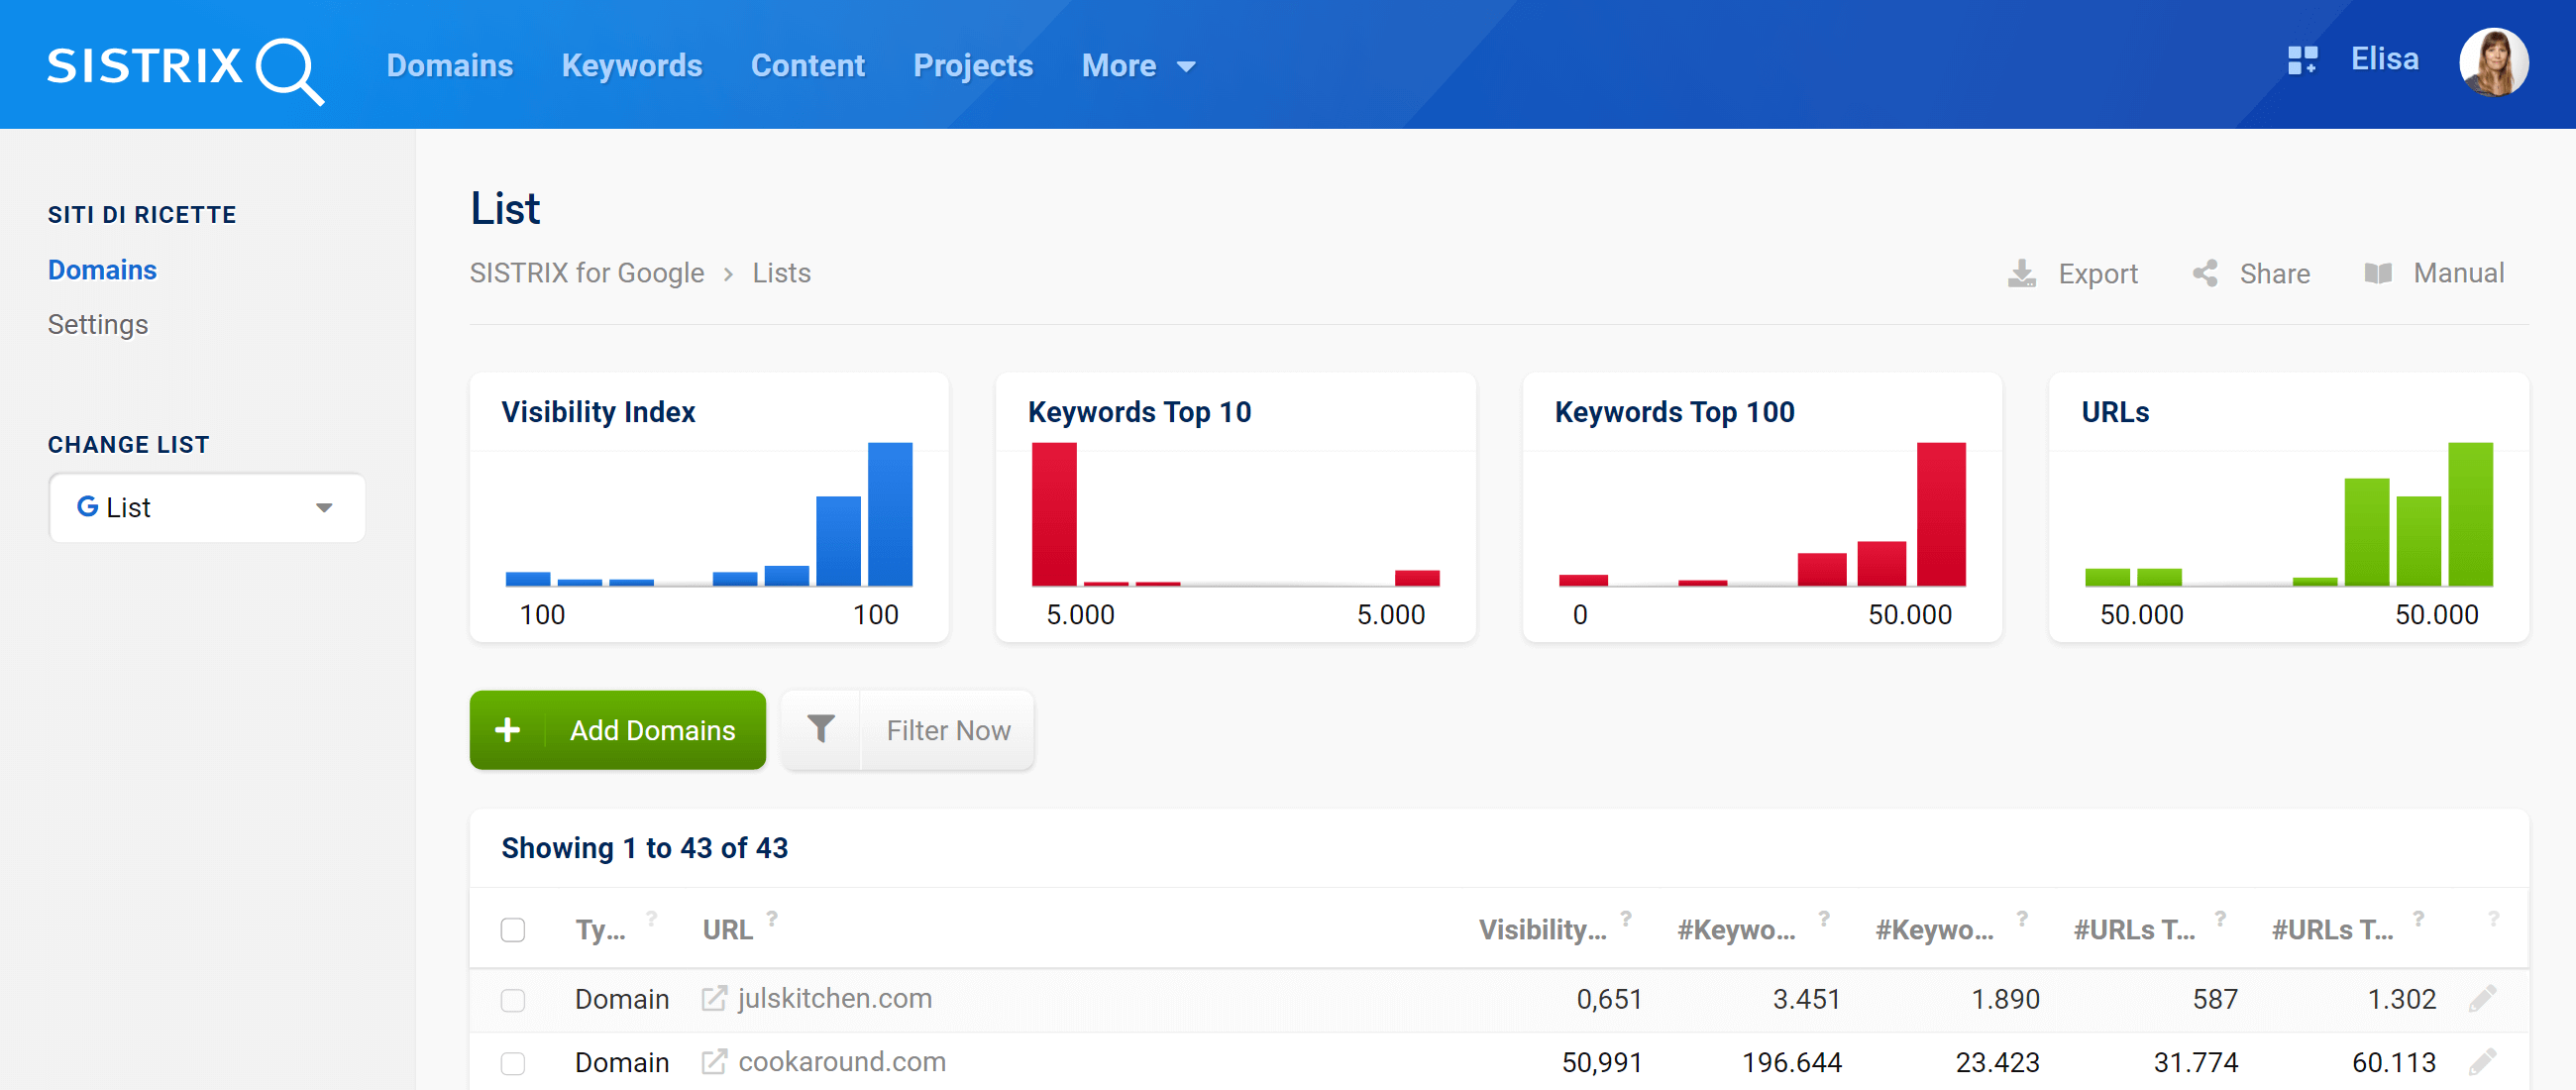Click the Manual book icon
Screen dimensions: 2576x1090
tap(2377, 273)
